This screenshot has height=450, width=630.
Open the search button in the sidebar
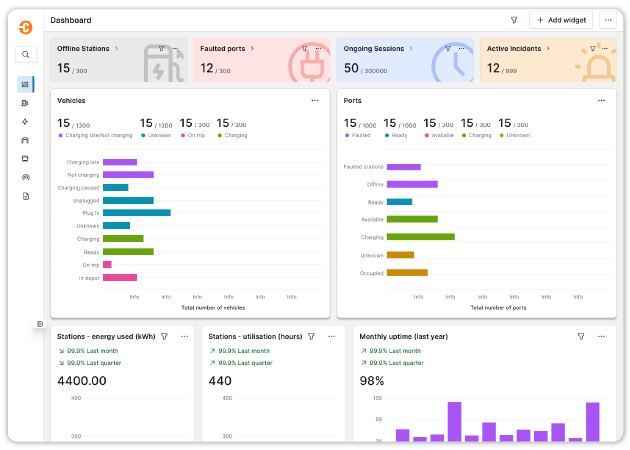[x=25, y=55]
